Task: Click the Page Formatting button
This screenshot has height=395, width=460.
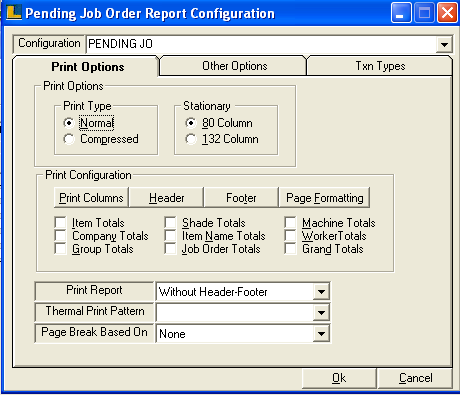Action: point(324,198)
